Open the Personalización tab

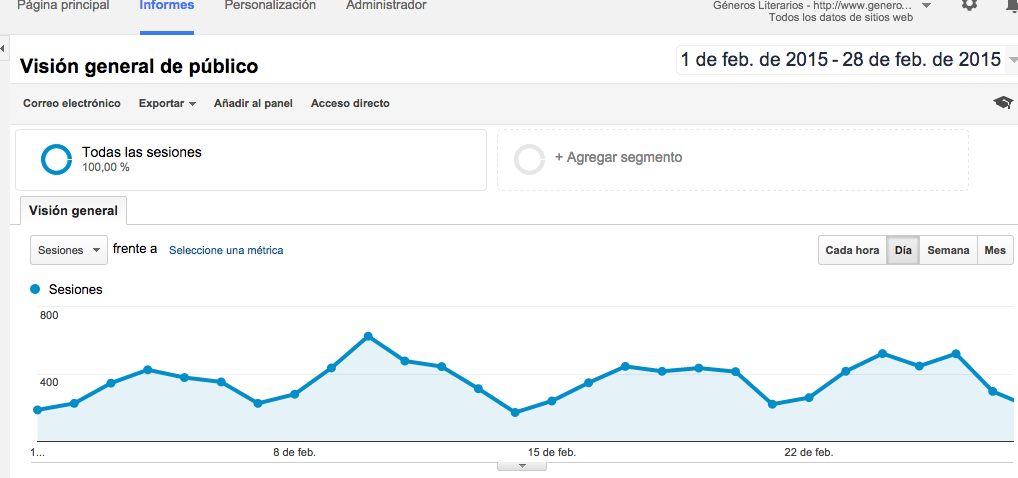tap(270, 5)
